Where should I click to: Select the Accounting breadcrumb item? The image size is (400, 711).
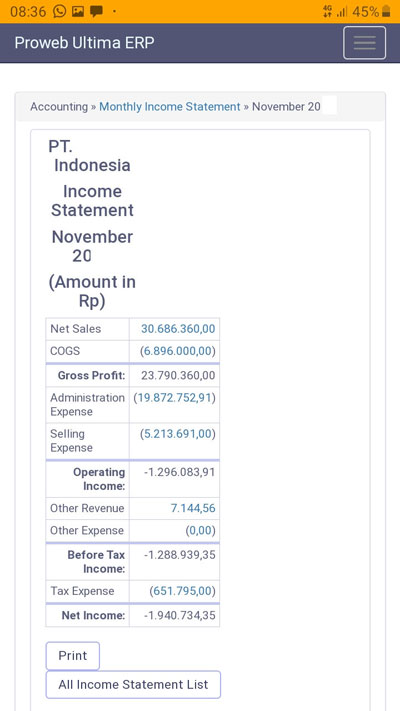click(x=59, y=107)
